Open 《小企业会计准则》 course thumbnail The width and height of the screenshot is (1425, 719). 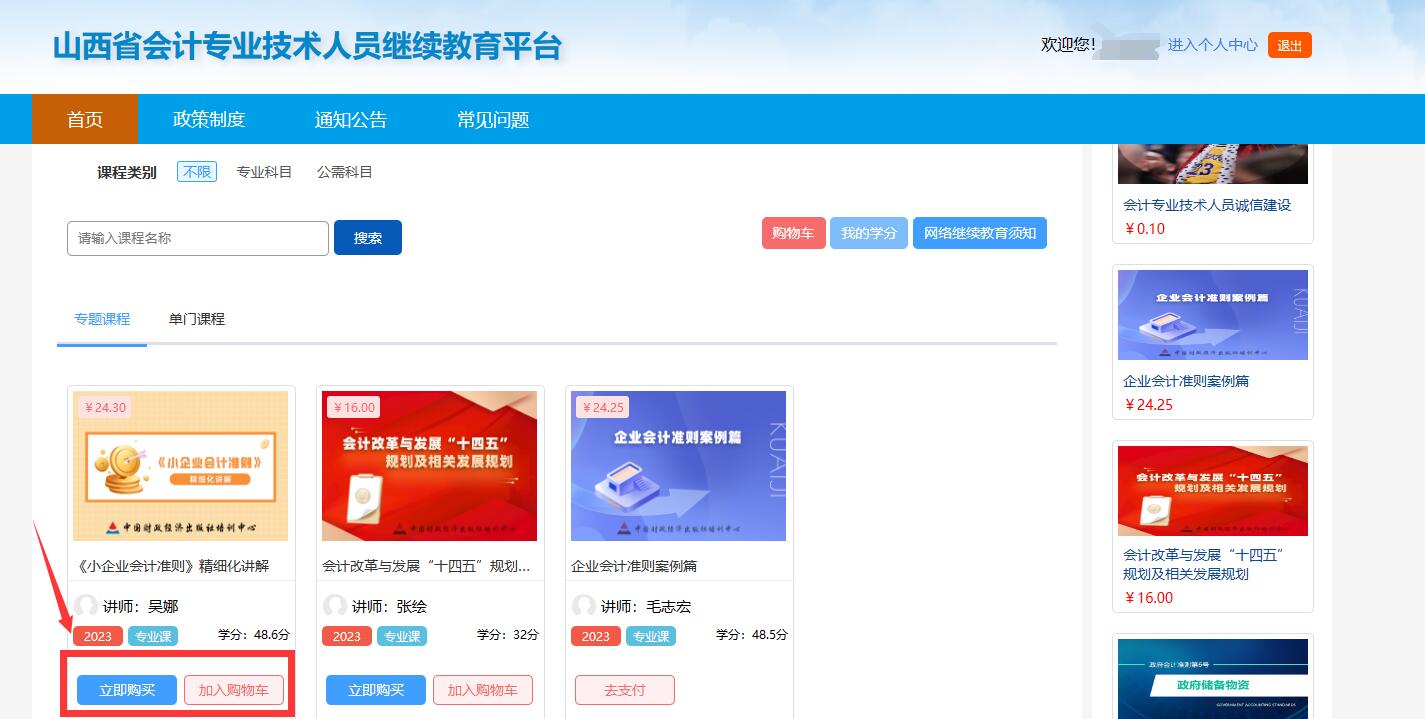pos(181,466)
